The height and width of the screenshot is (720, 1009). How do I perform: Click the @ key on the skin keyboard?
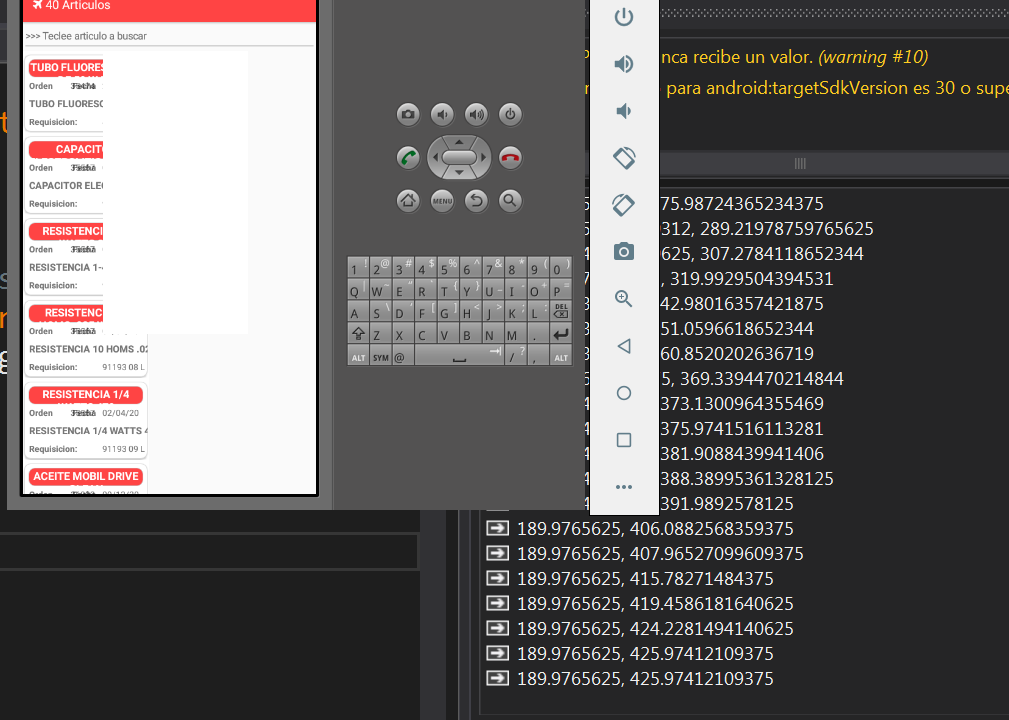click(x=402, y=356)
